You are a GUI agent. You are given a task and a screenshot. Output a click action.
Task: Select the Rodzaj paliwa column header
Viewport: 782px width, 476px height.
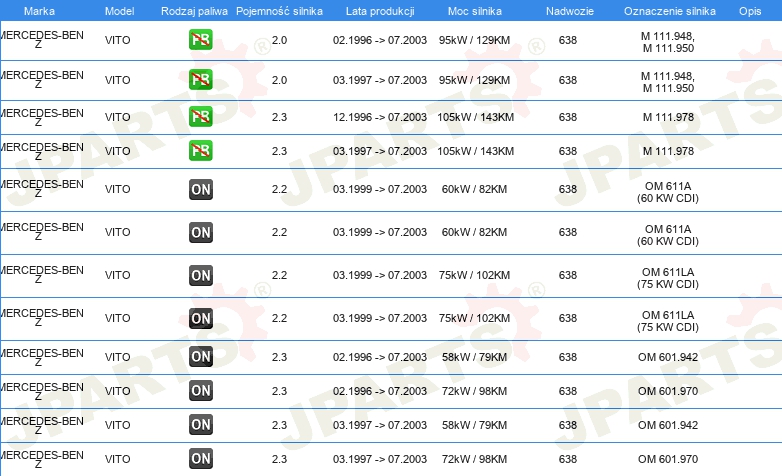(194, 11)
